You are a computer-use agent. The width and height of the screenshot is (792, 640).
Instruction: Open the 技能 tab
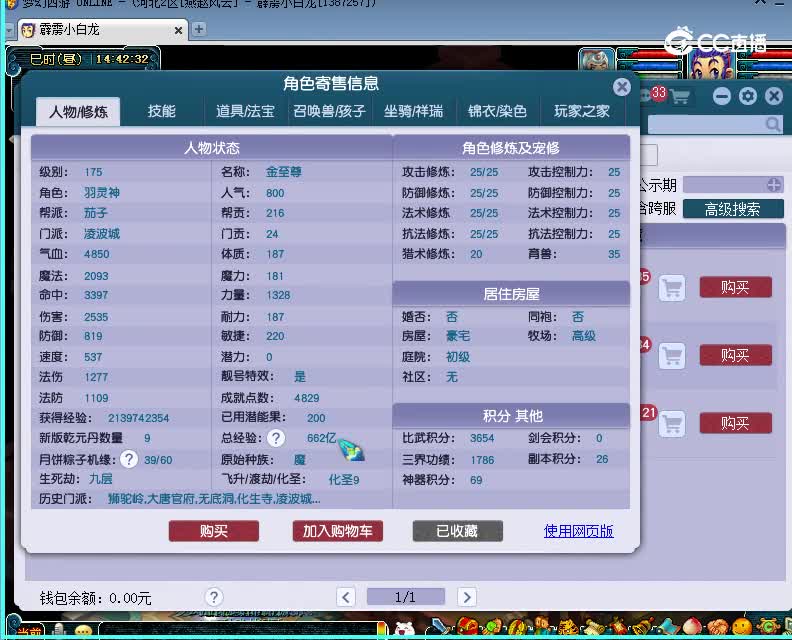(x=162, y=112)
